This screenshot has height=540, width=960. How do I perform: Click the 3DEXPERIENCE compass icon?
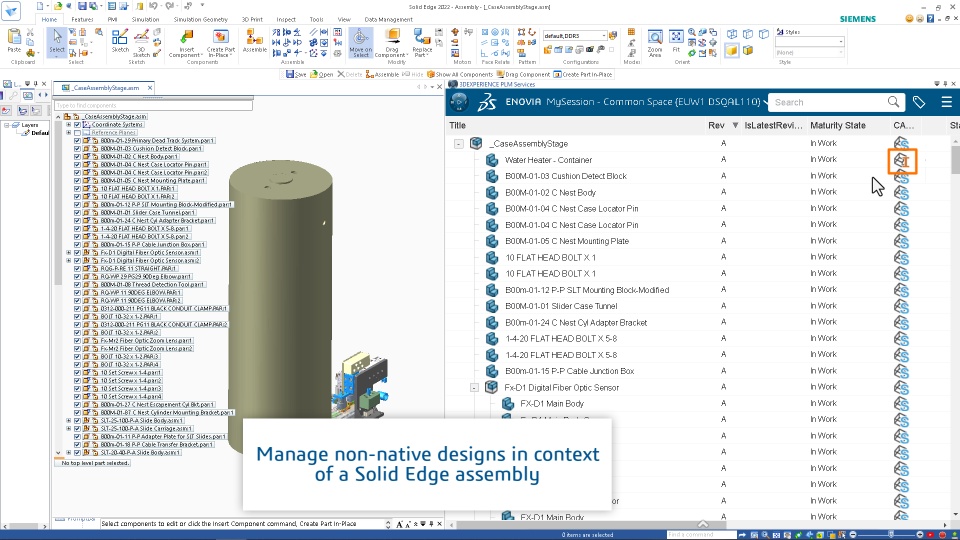point(459,102)
